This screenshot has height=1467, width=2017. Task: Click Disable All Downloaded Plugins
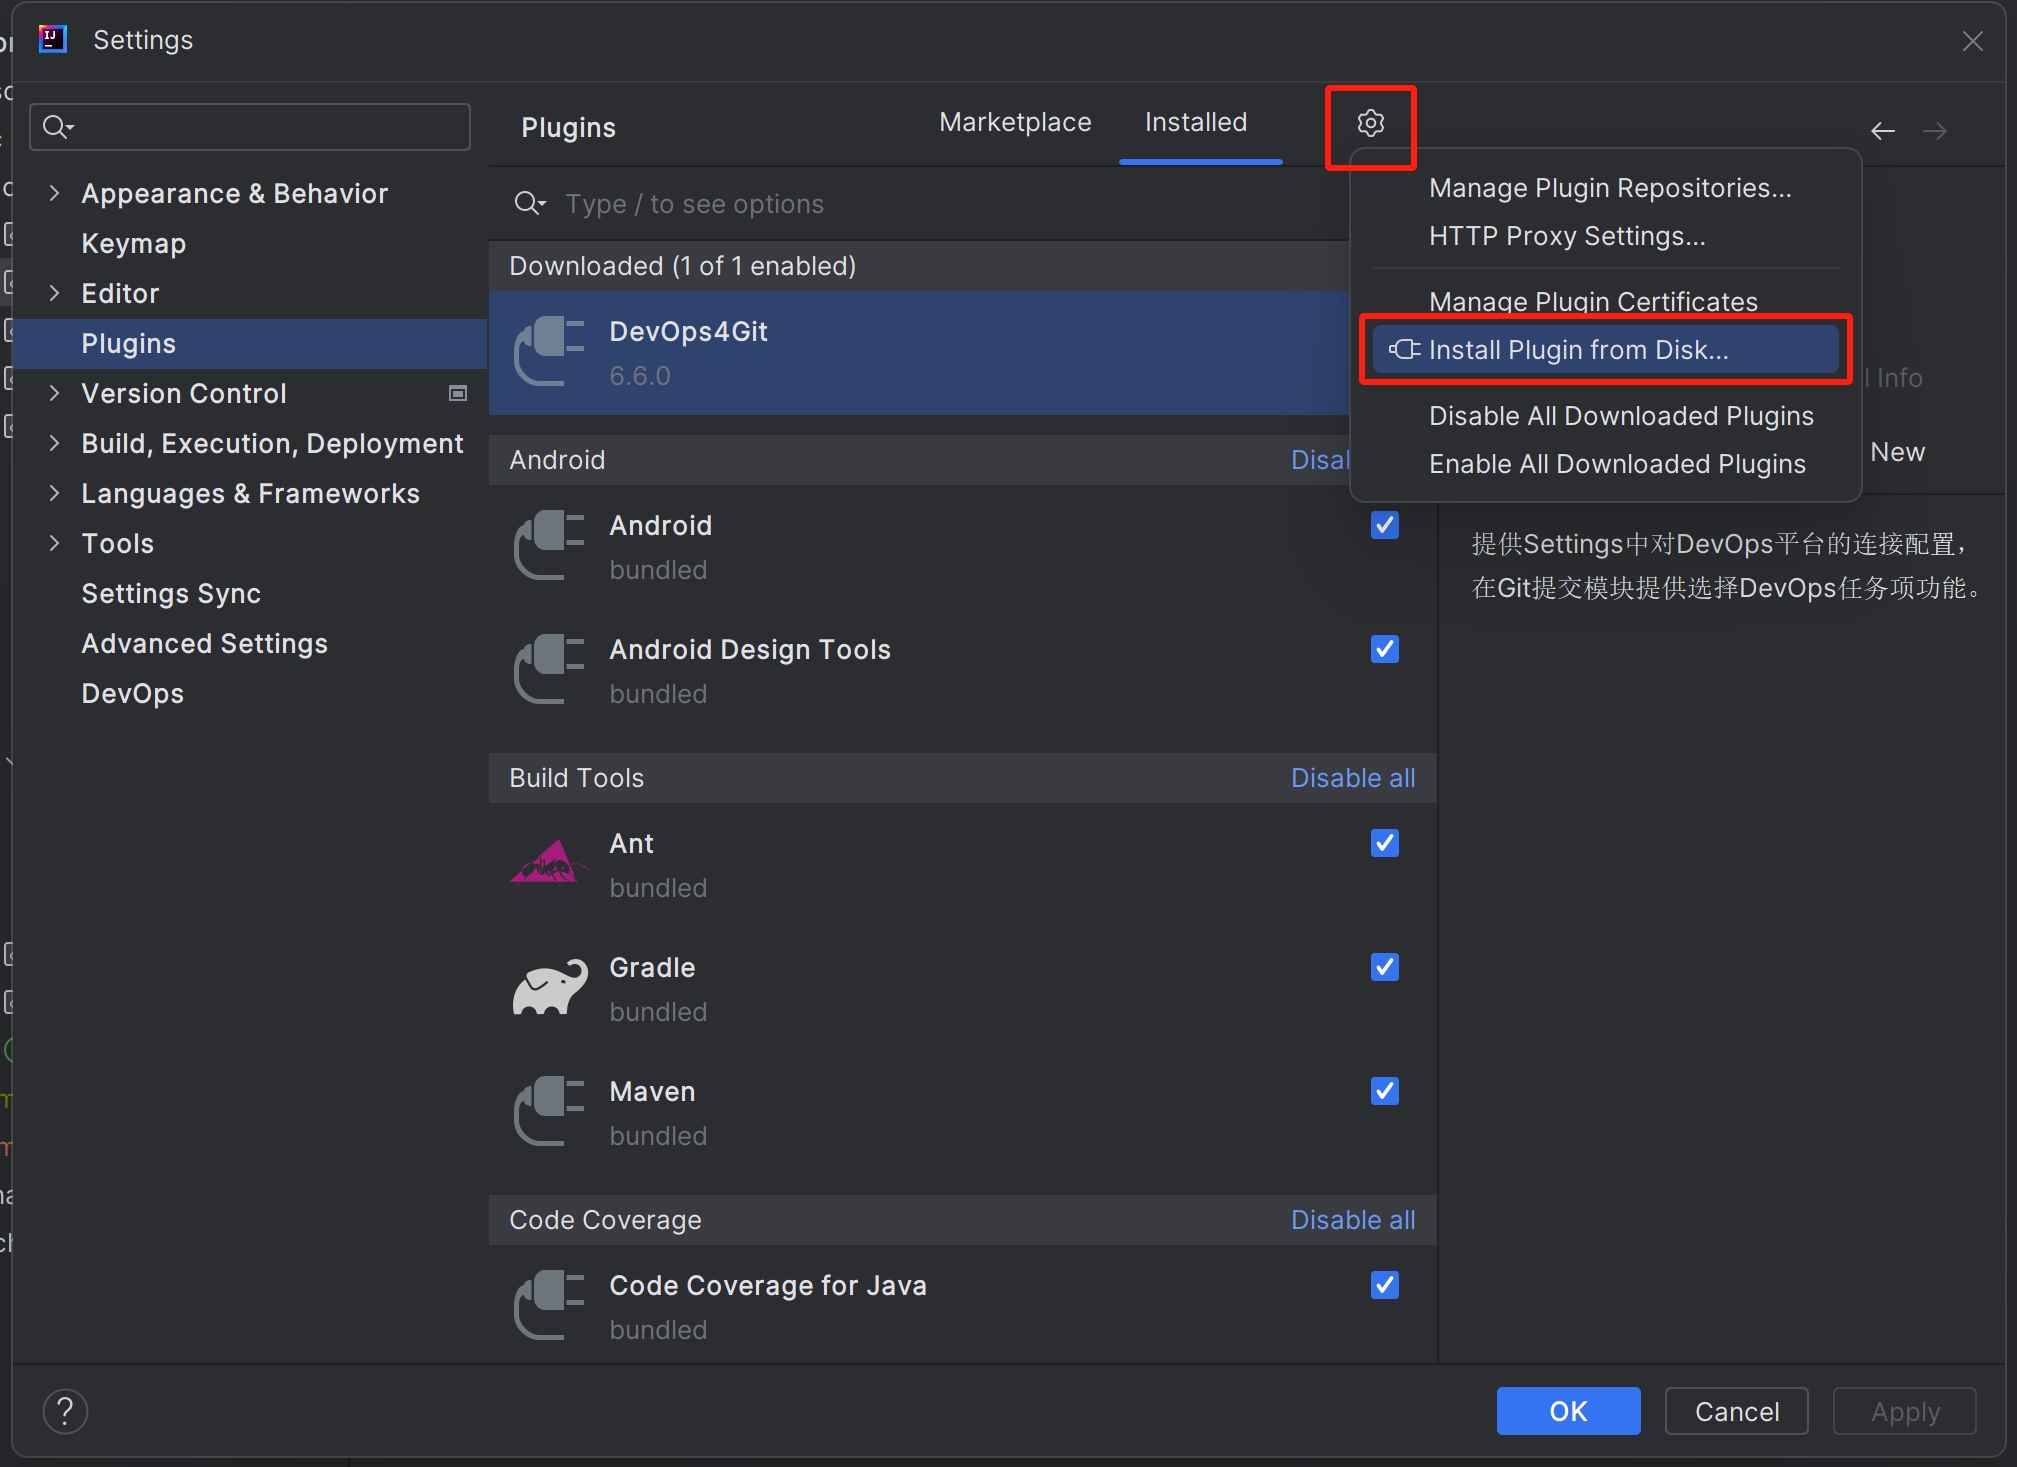coord(1621,416)
